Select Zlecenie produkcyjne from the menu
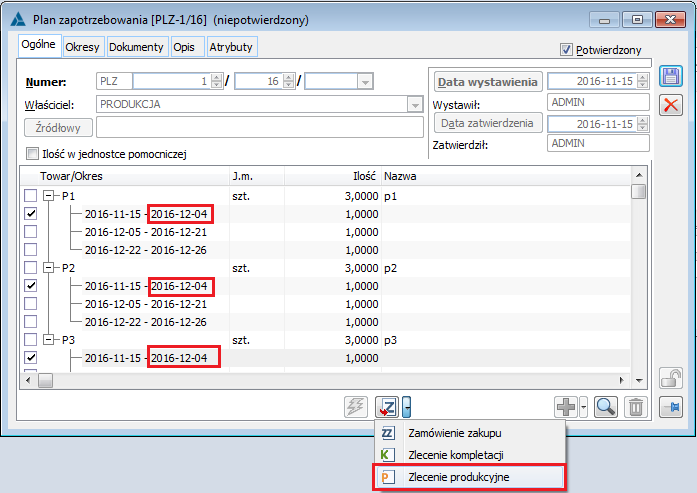Viewport: 697px width, 493px height. click(x=458, y=477)
